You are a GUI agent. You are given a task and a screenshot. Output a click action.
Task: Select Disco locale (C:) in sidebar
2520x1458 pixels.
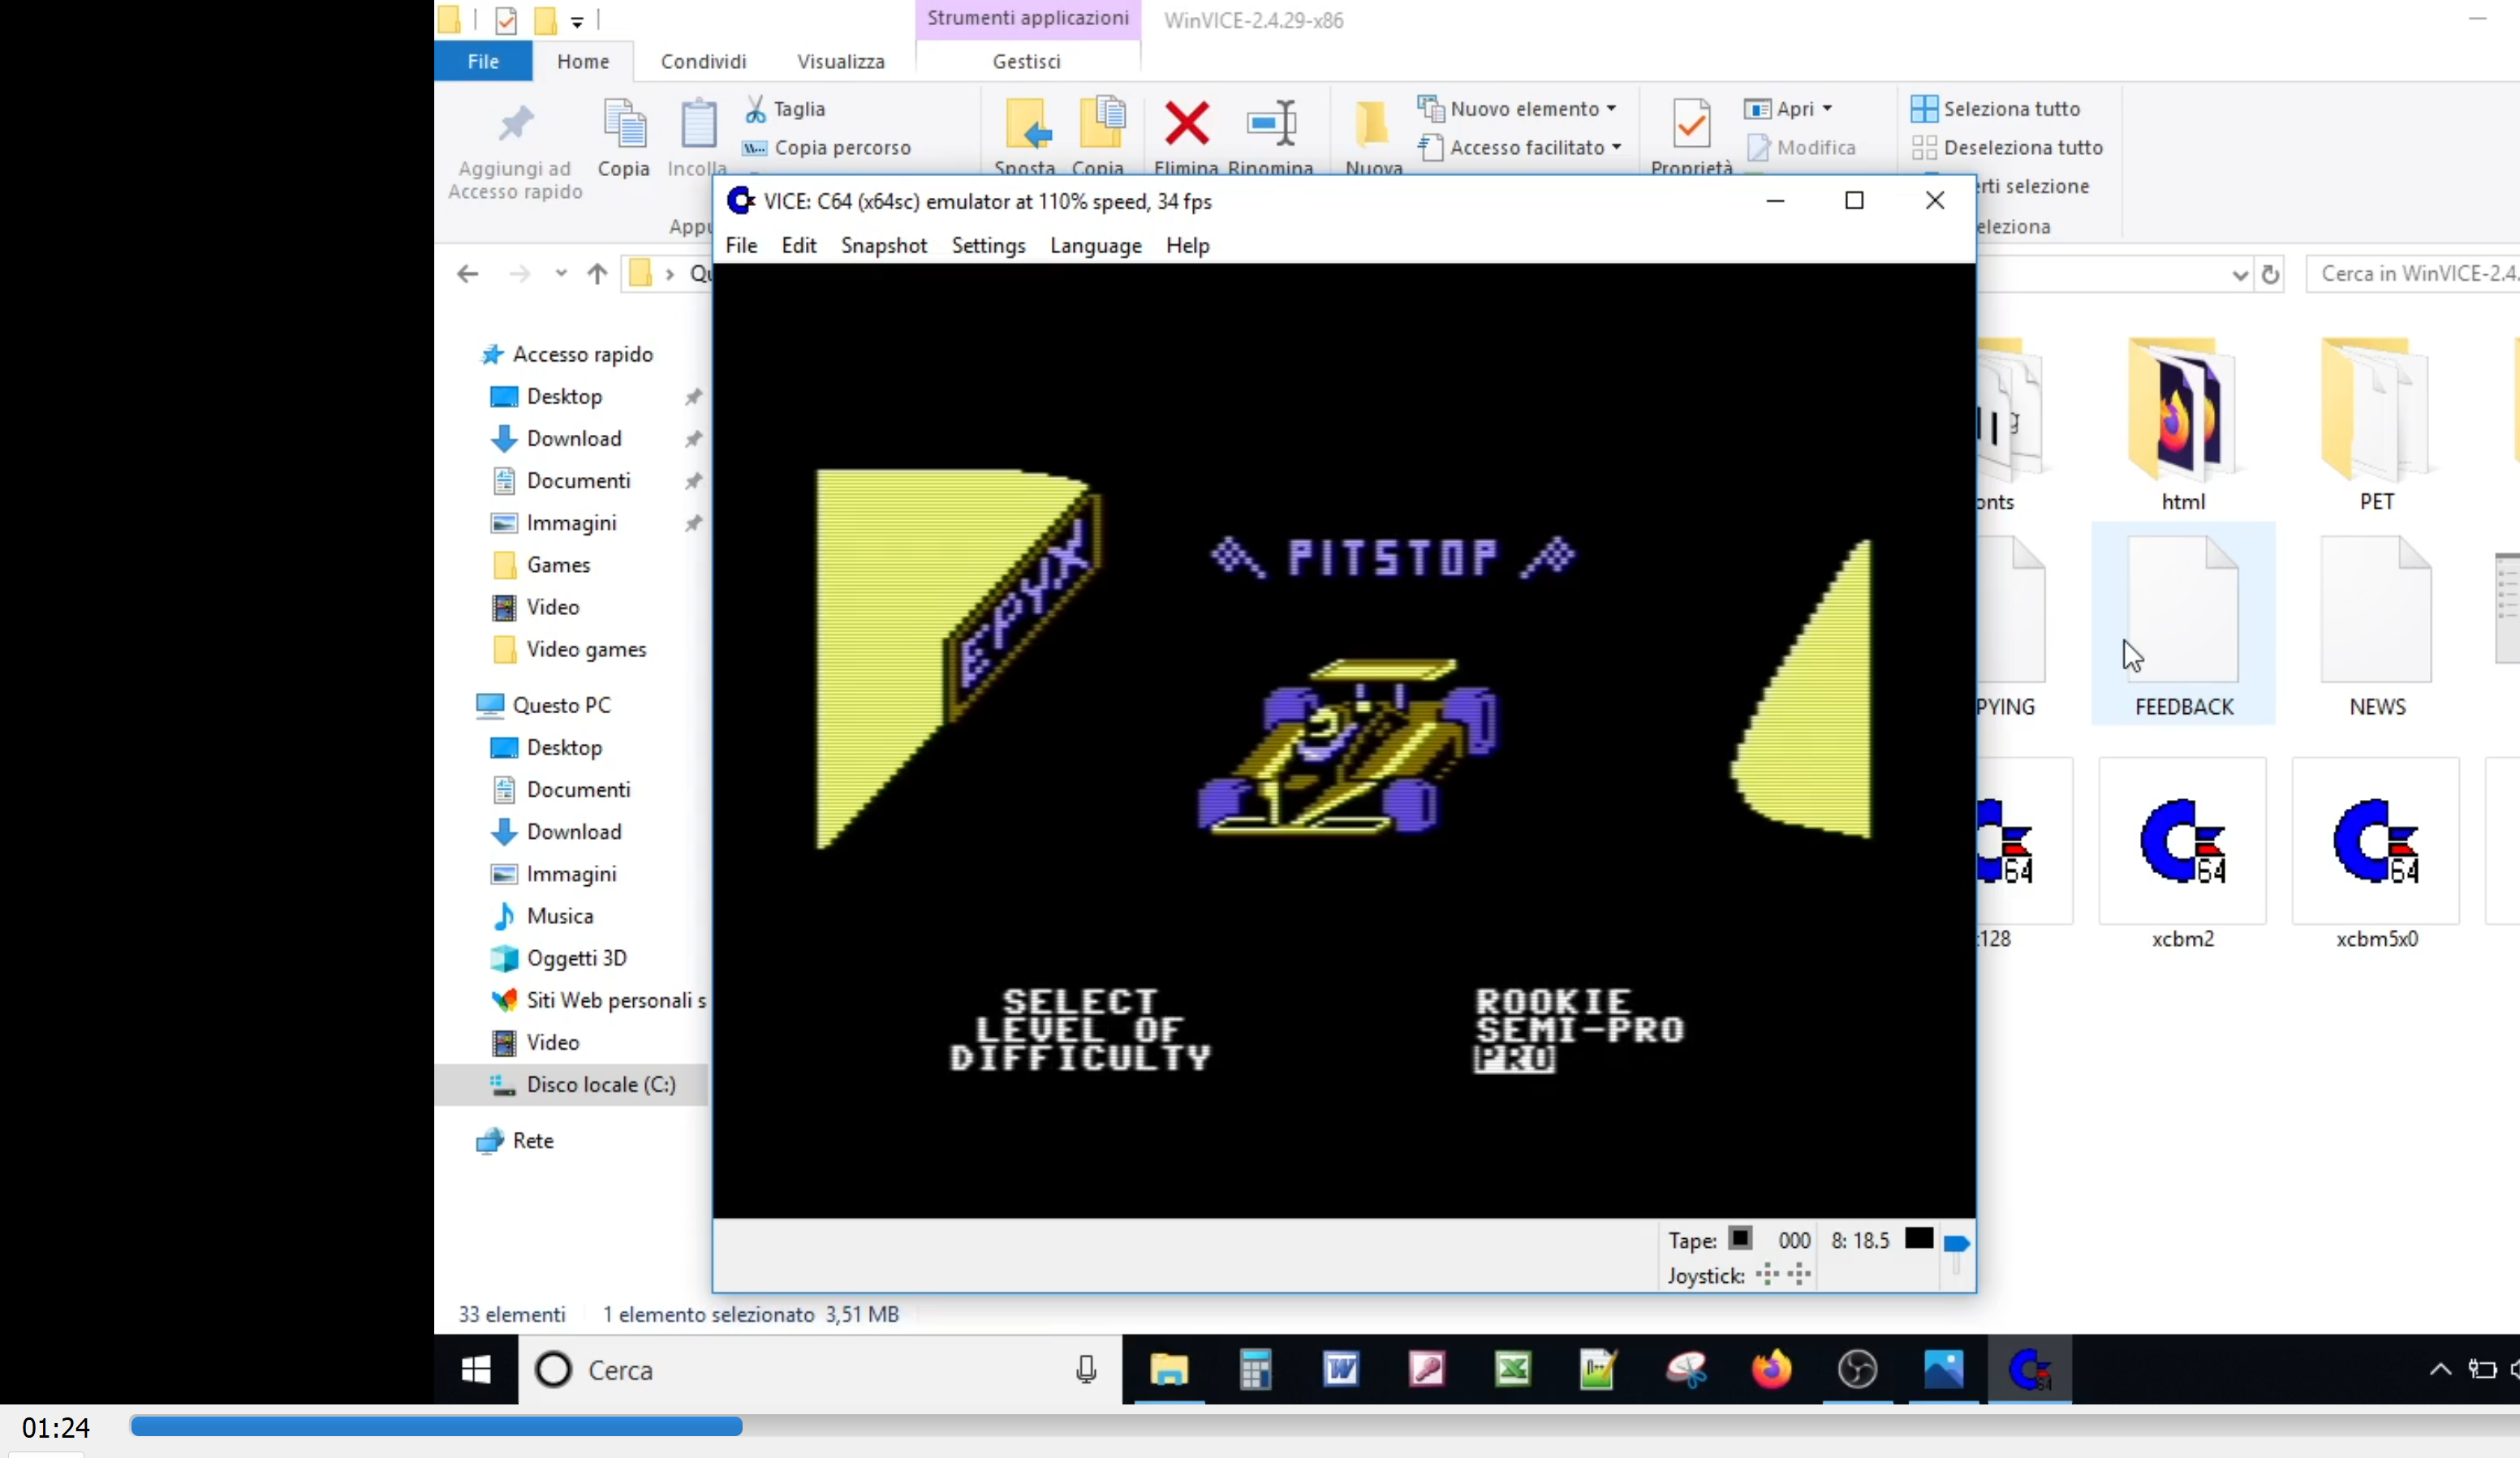[x=600, y=1085]
